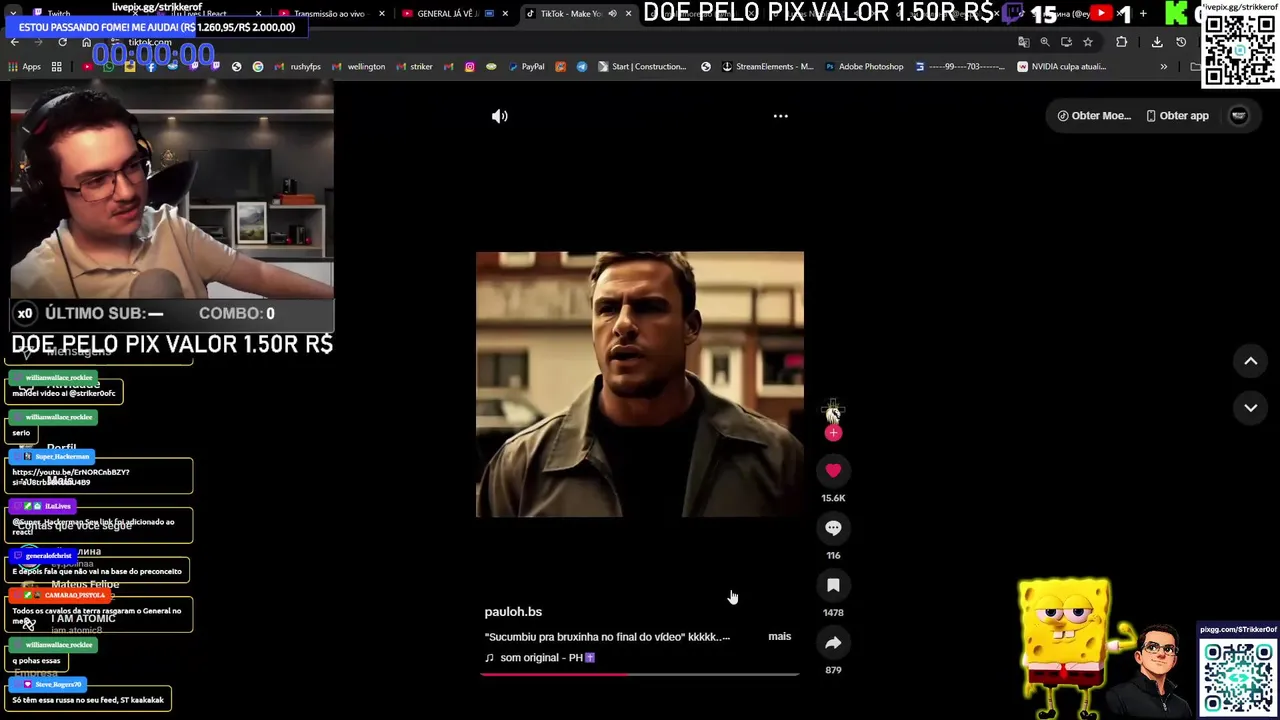
Task: Open the 'Start | Construction' bookmark
Action: point(642,67)
